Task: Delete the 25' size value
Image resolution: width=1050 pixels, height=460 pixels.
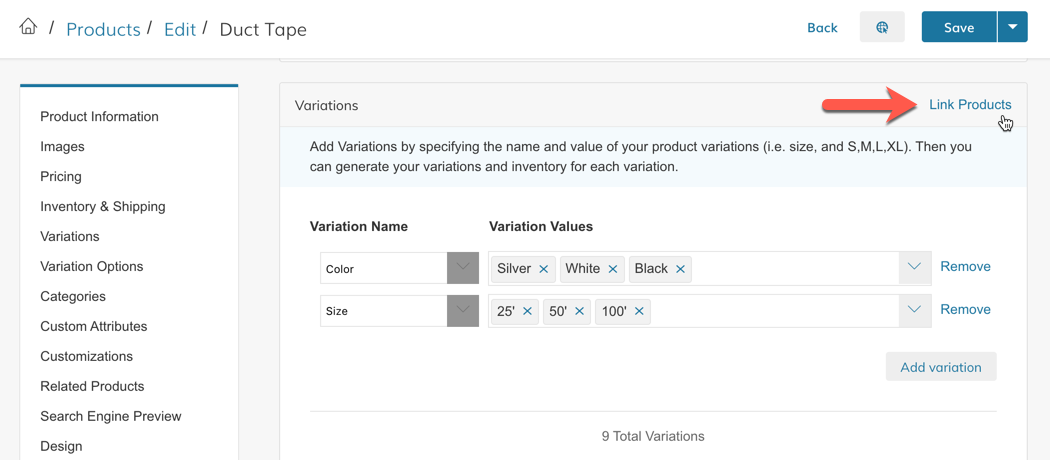Action: coord(527,311)
